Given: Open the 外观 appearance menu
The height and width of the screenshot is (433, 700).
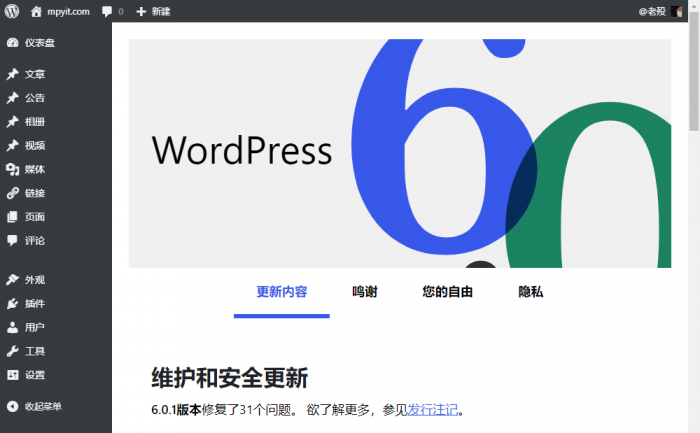Looking at the screenshot, I should pyautogui.click(x=34, y=280).
